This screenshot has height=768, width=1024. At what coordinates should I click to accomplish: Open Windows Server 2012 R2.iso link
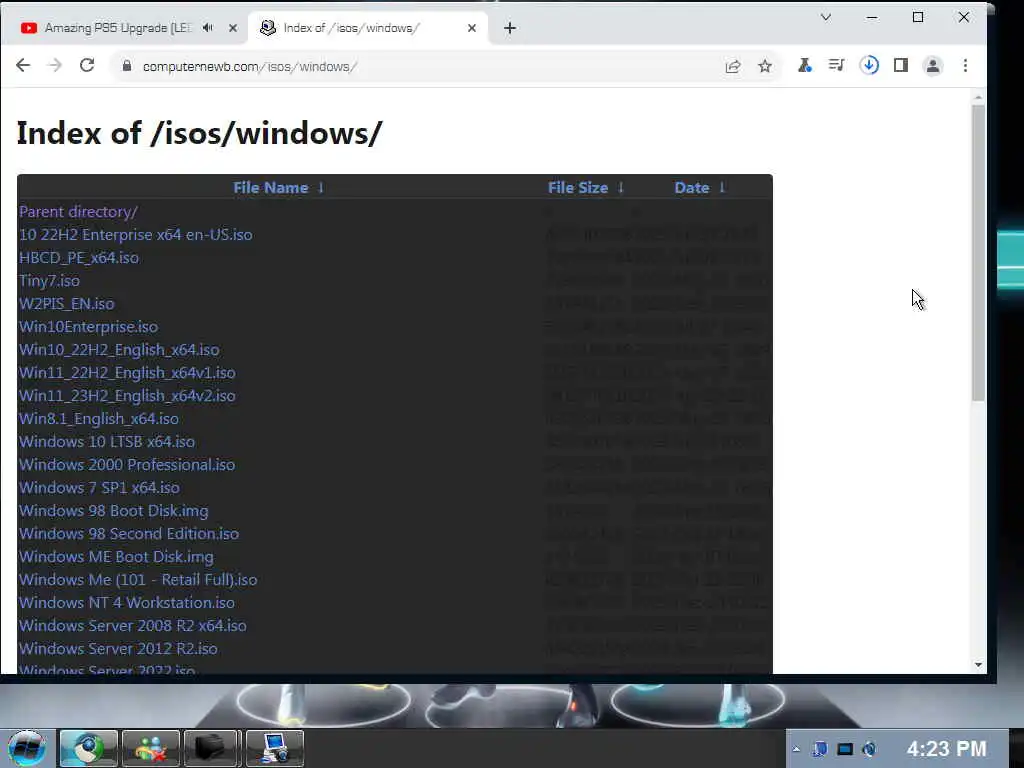(x=118, y=648)
